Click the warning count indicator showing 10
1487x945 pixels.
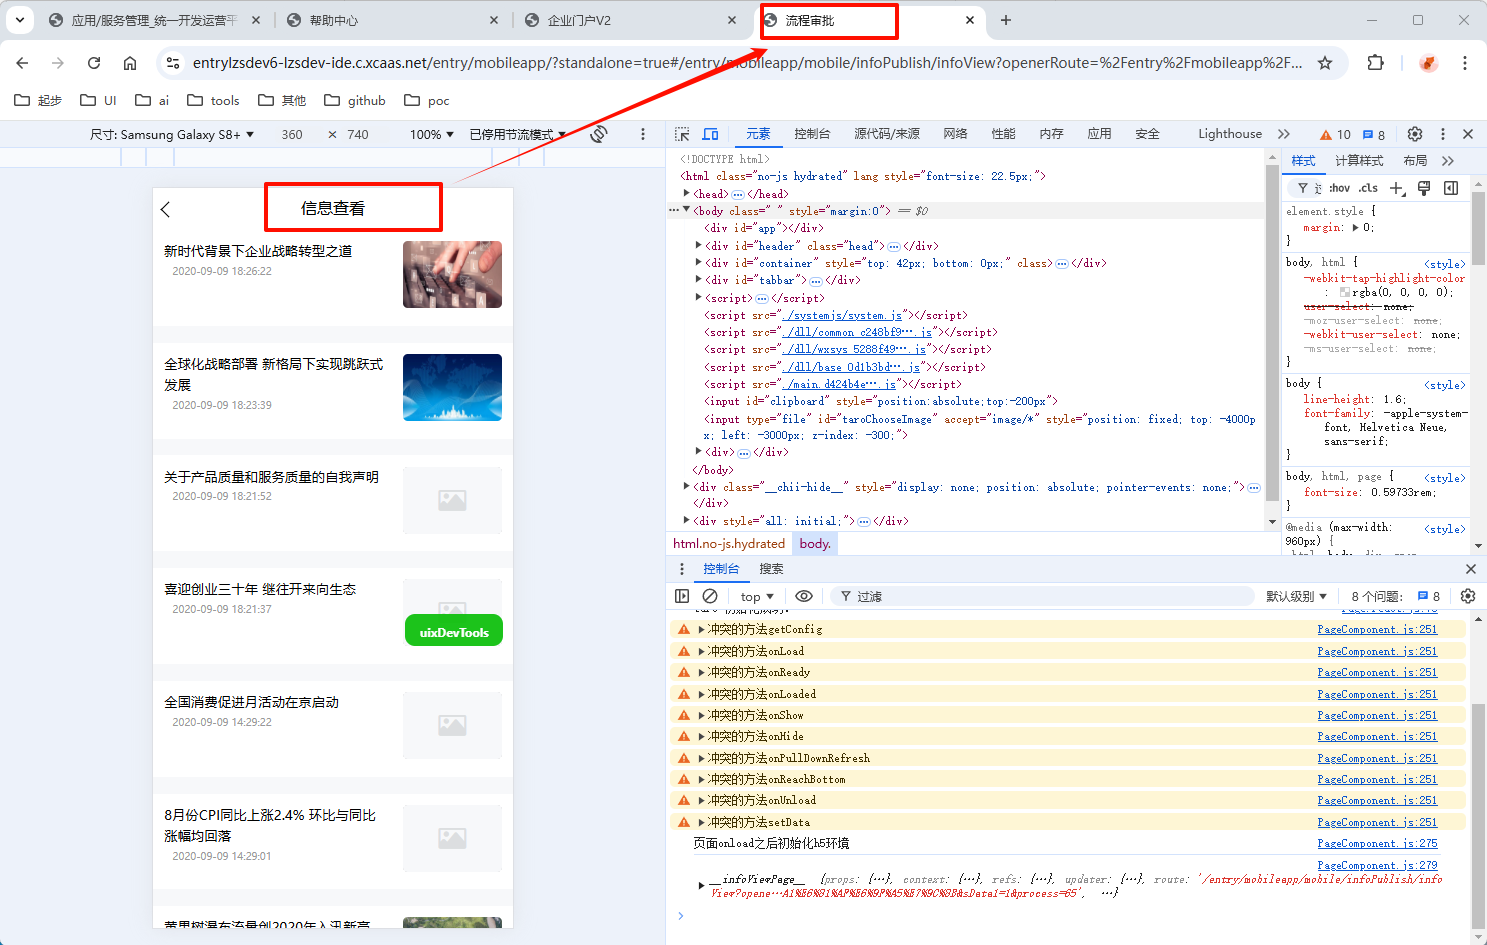(x=1335, y=134)
